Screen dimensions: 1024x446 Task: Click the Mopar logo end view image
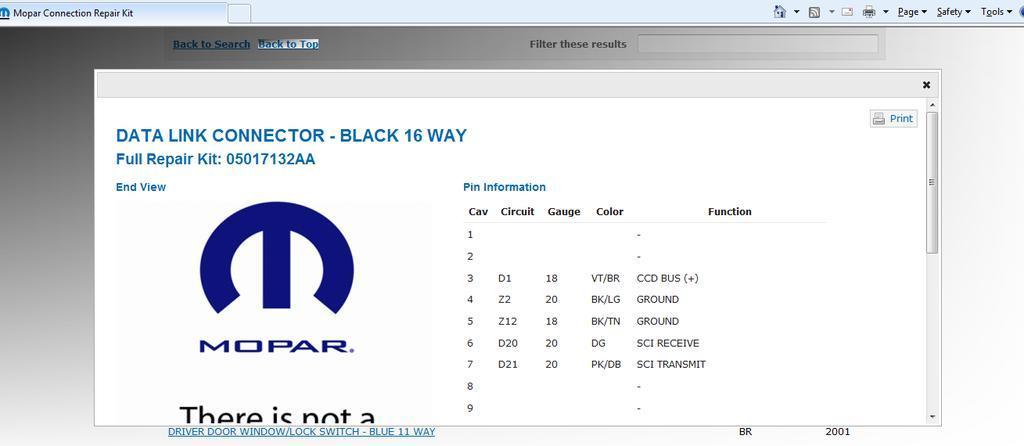coord(275,312)
